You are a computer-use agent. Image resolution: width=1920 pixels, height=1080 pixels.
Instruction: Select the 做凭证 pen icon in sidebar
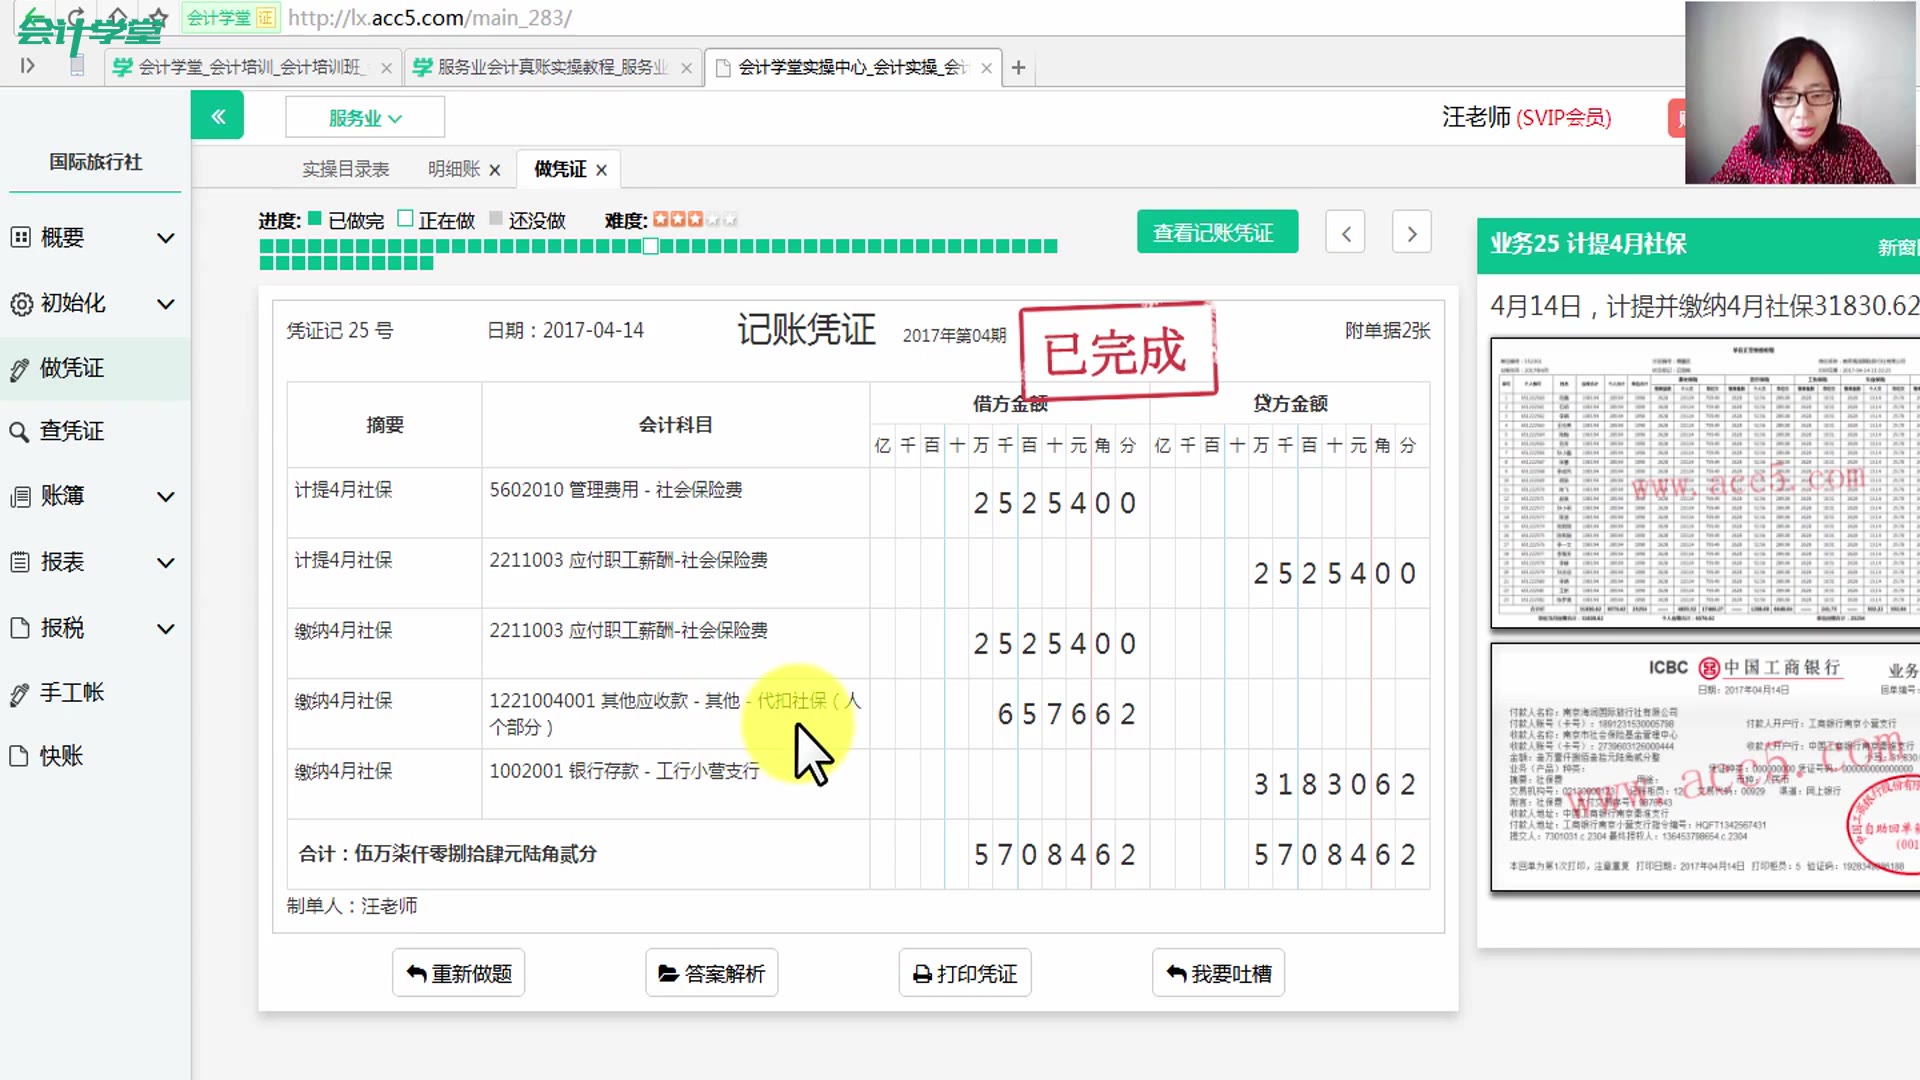22,368
